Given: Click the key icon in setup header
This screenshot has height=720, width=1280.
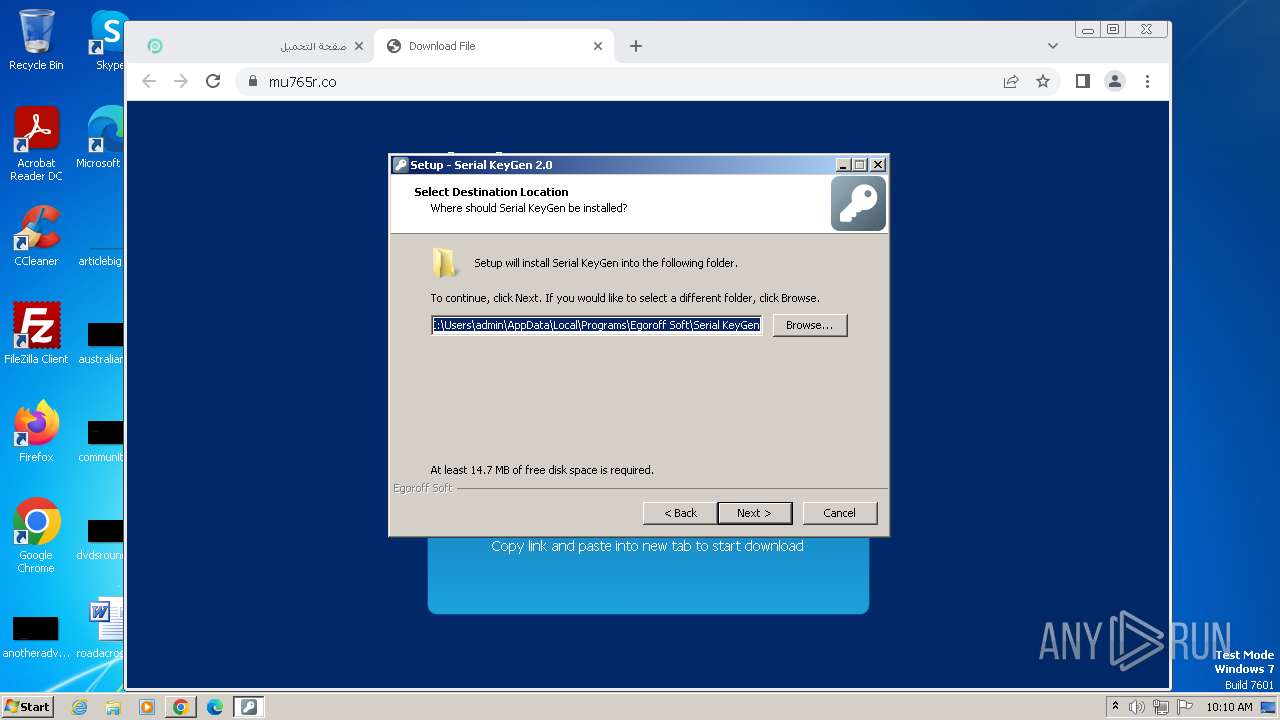Looking at the screenshot, I should pyautogui.click(x=858, y=204).
